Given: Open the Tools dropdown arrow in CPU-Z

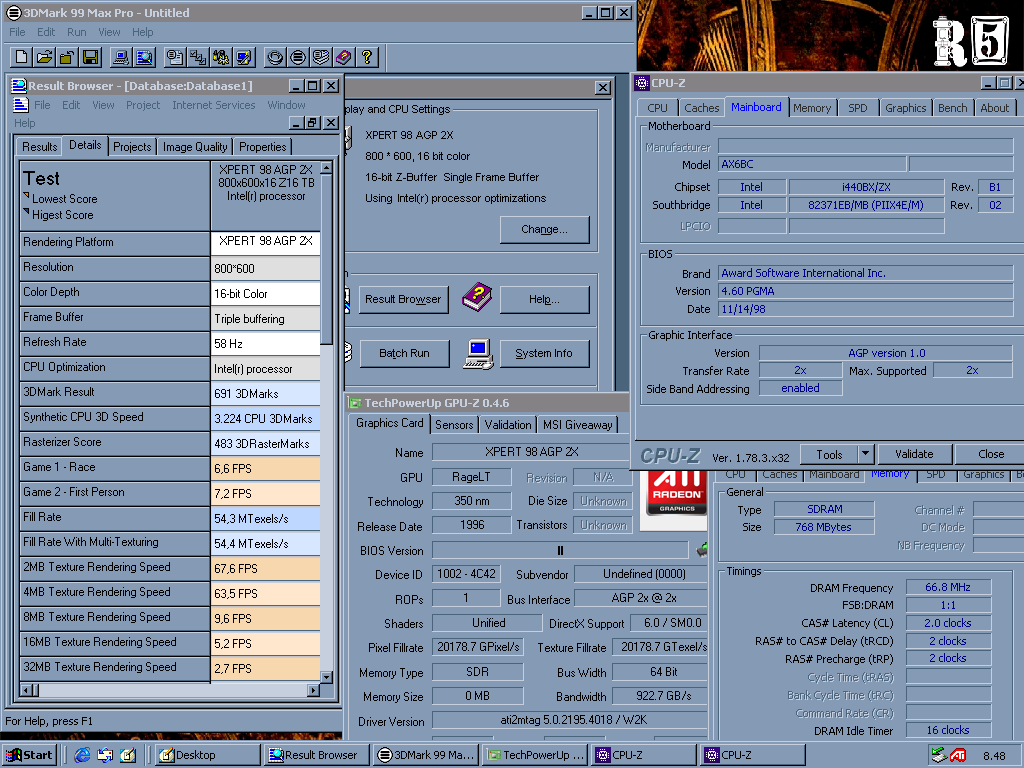Looking at the screenshot, I should point(865,454).
